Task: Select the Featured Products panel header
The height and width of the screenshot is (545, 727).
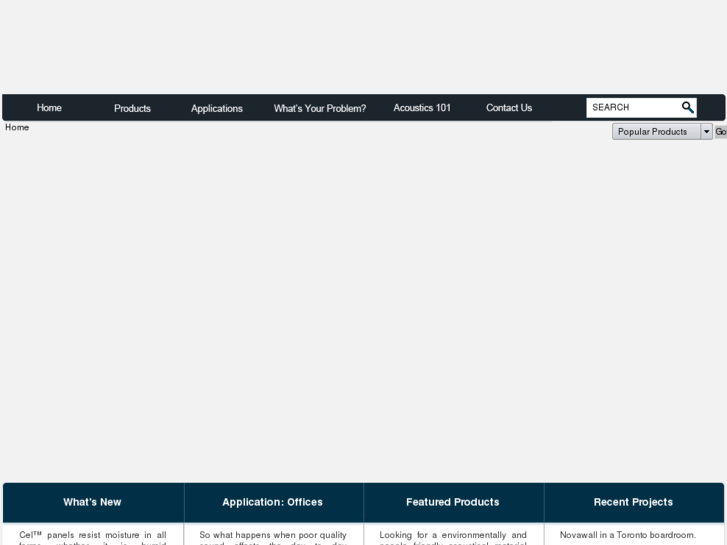Action: click(453, 502)
